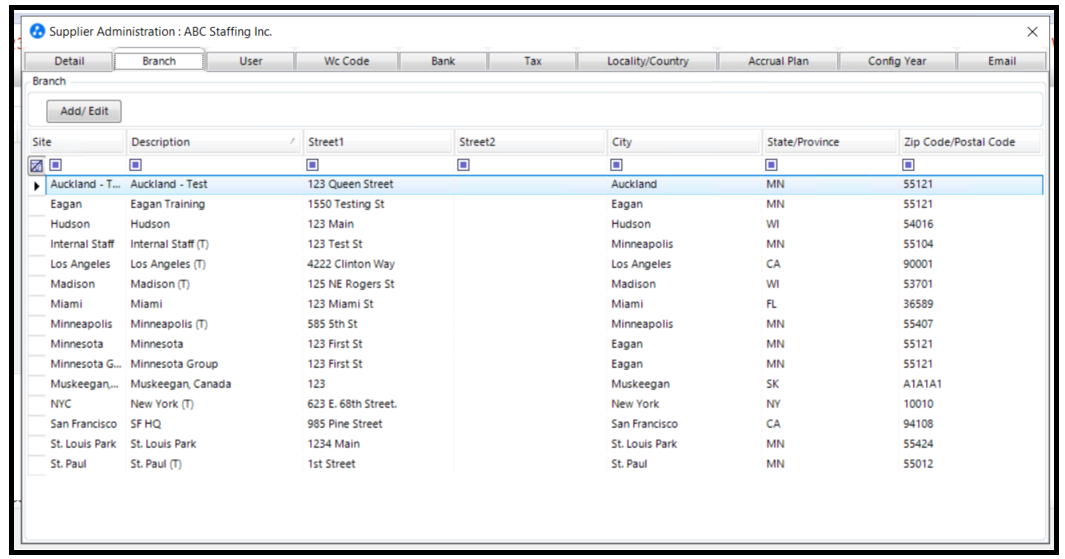
Task: Click the filter icon under Site column
Action: pos(56,164)
